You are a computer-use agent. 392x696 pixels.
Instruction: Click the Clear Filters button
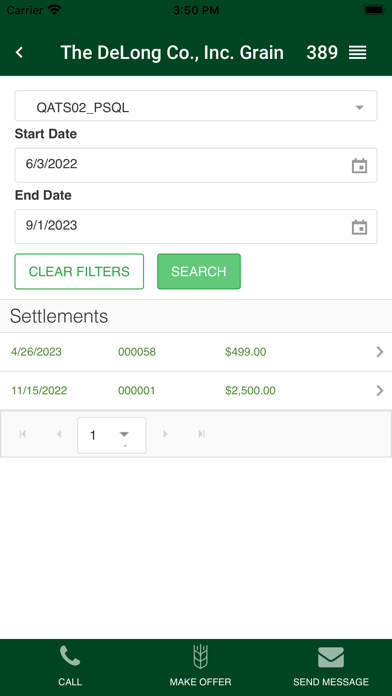pyautogui.click(x=79, y=271)
